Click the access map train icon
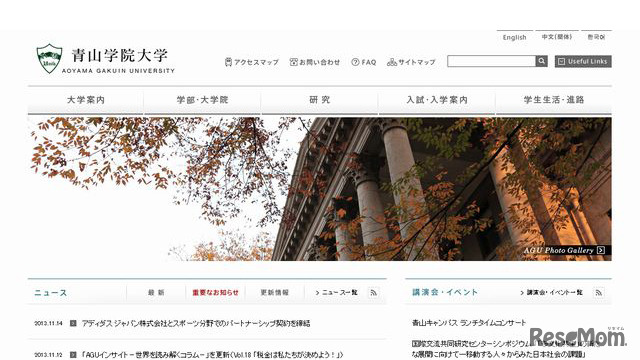This screenshot has height=360, width=640. [228, 62]
